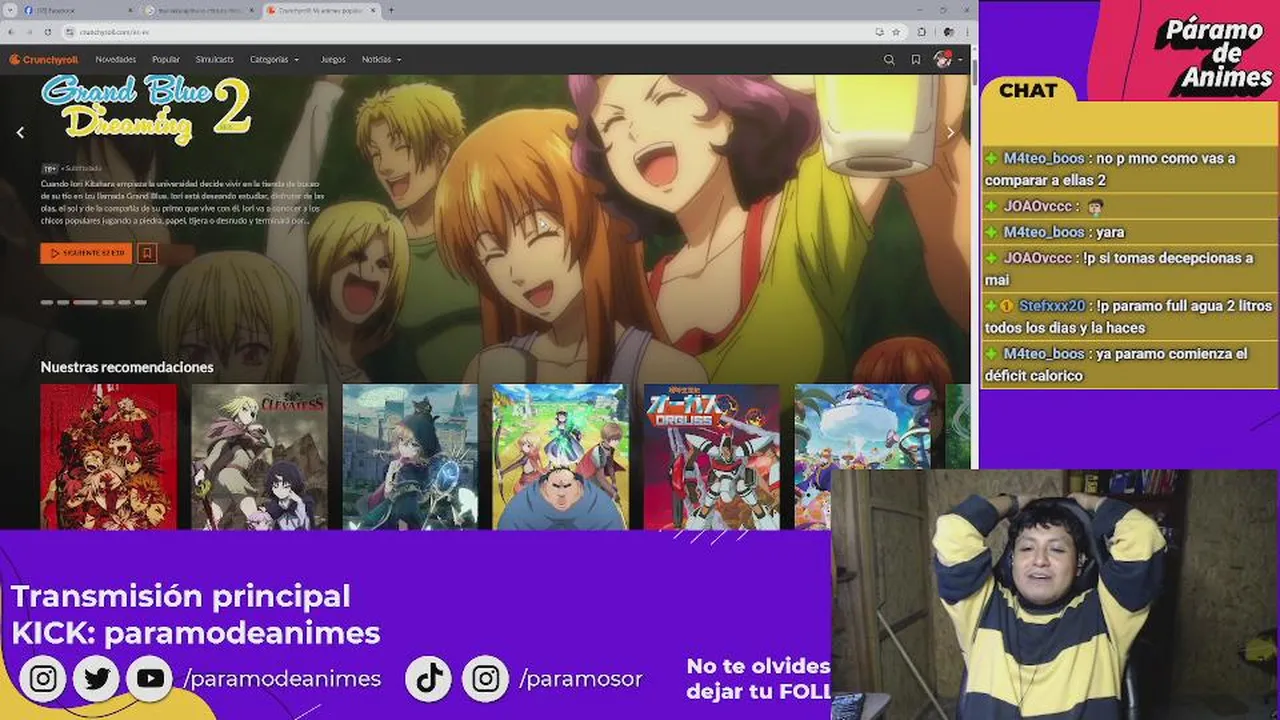The image size is (1280, 720).
Task: Add Grand Blue Dreaming to watchlist
Action: click(x=147, y=253)
